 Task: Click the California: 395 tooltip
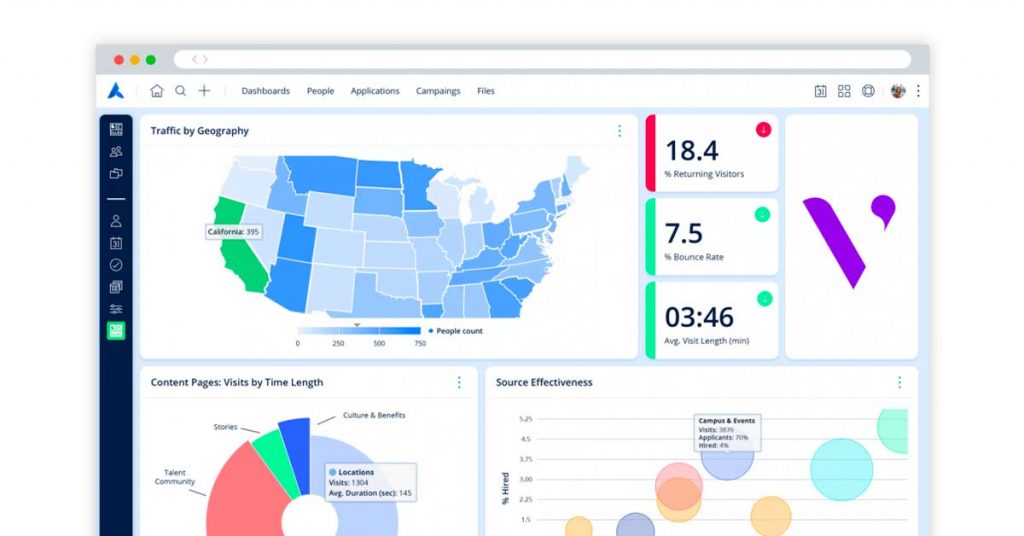point(233,232)
